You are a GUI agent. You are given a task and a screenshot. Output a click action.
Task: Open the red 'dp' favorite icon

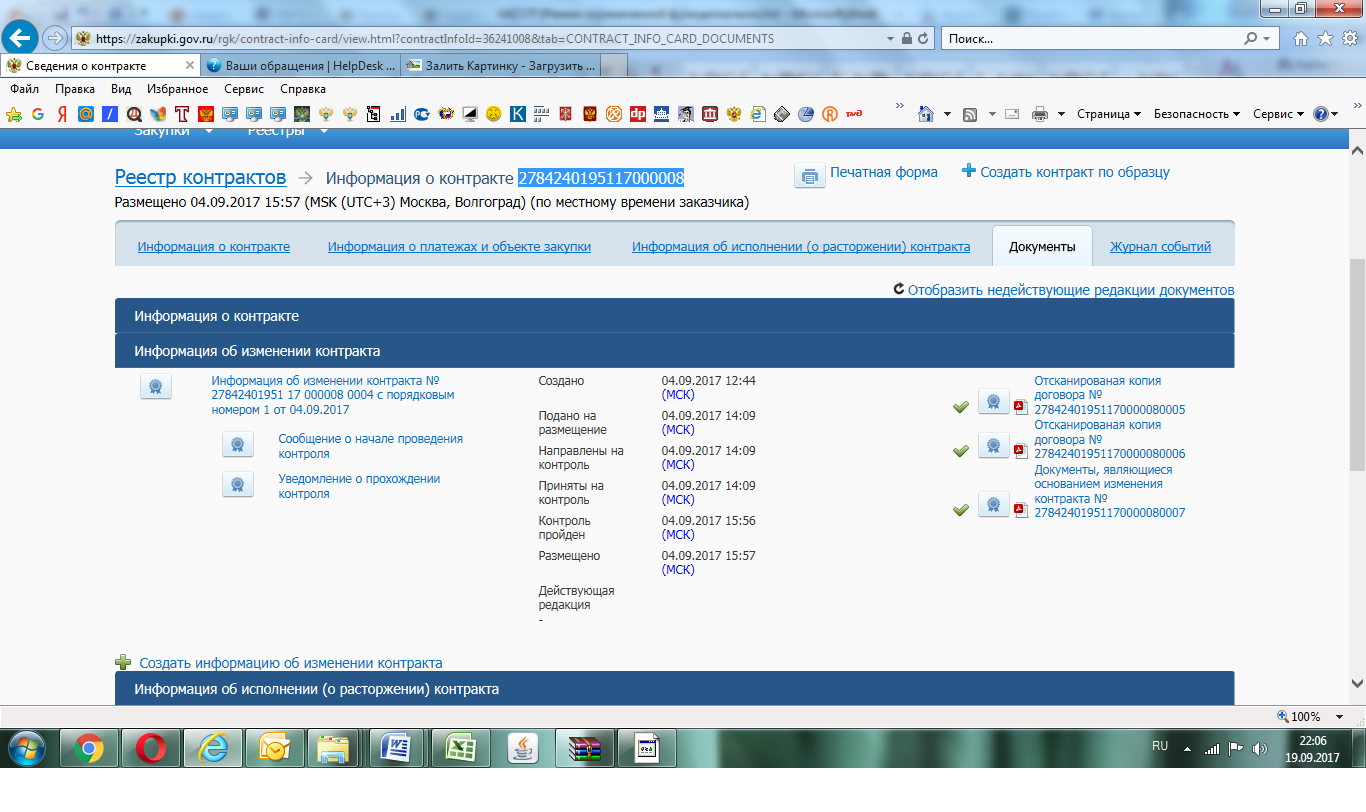[x=638, y=114]
